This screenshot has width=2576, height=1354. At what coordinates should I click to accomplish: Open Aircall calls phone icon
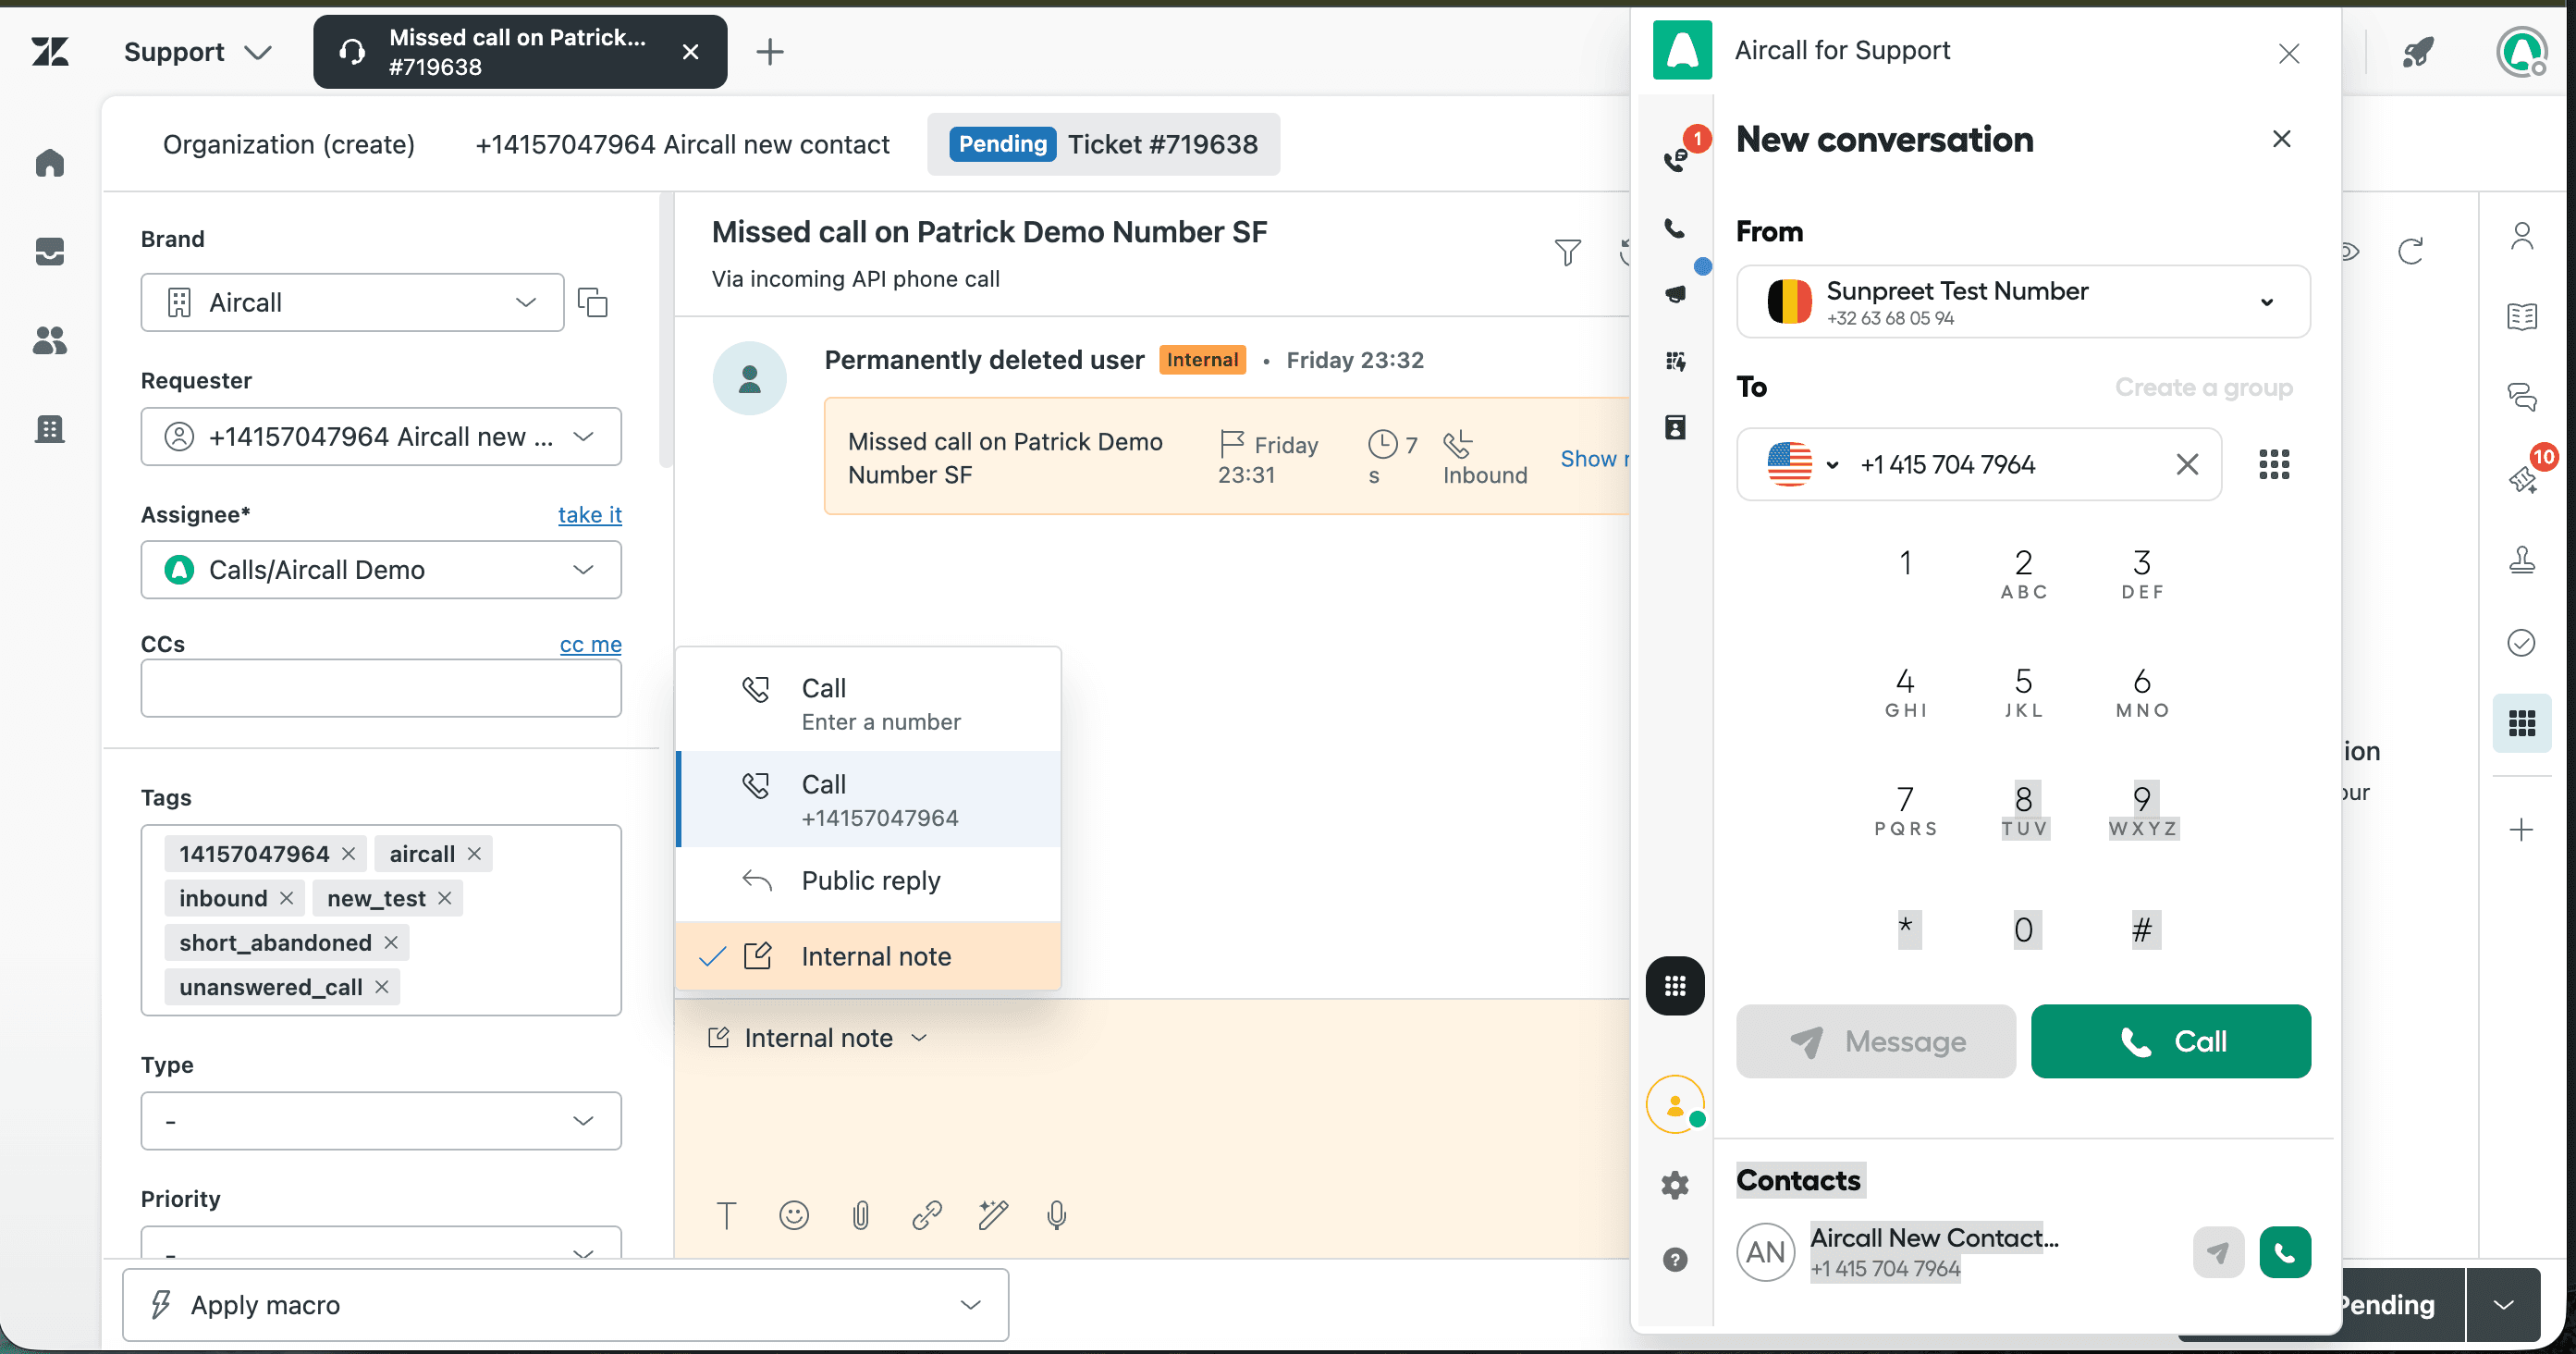coord(1675,229)
